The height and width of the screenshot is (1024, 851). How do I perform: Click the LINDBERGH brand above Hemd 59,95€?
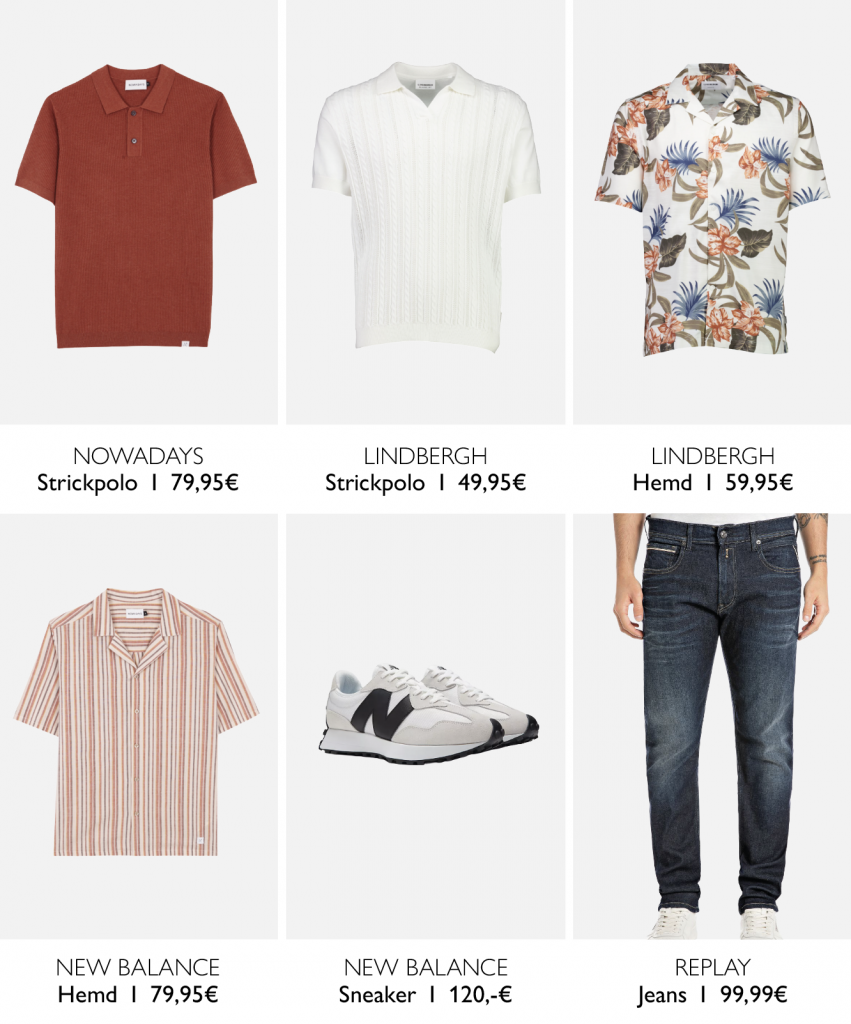pos(713,455)
